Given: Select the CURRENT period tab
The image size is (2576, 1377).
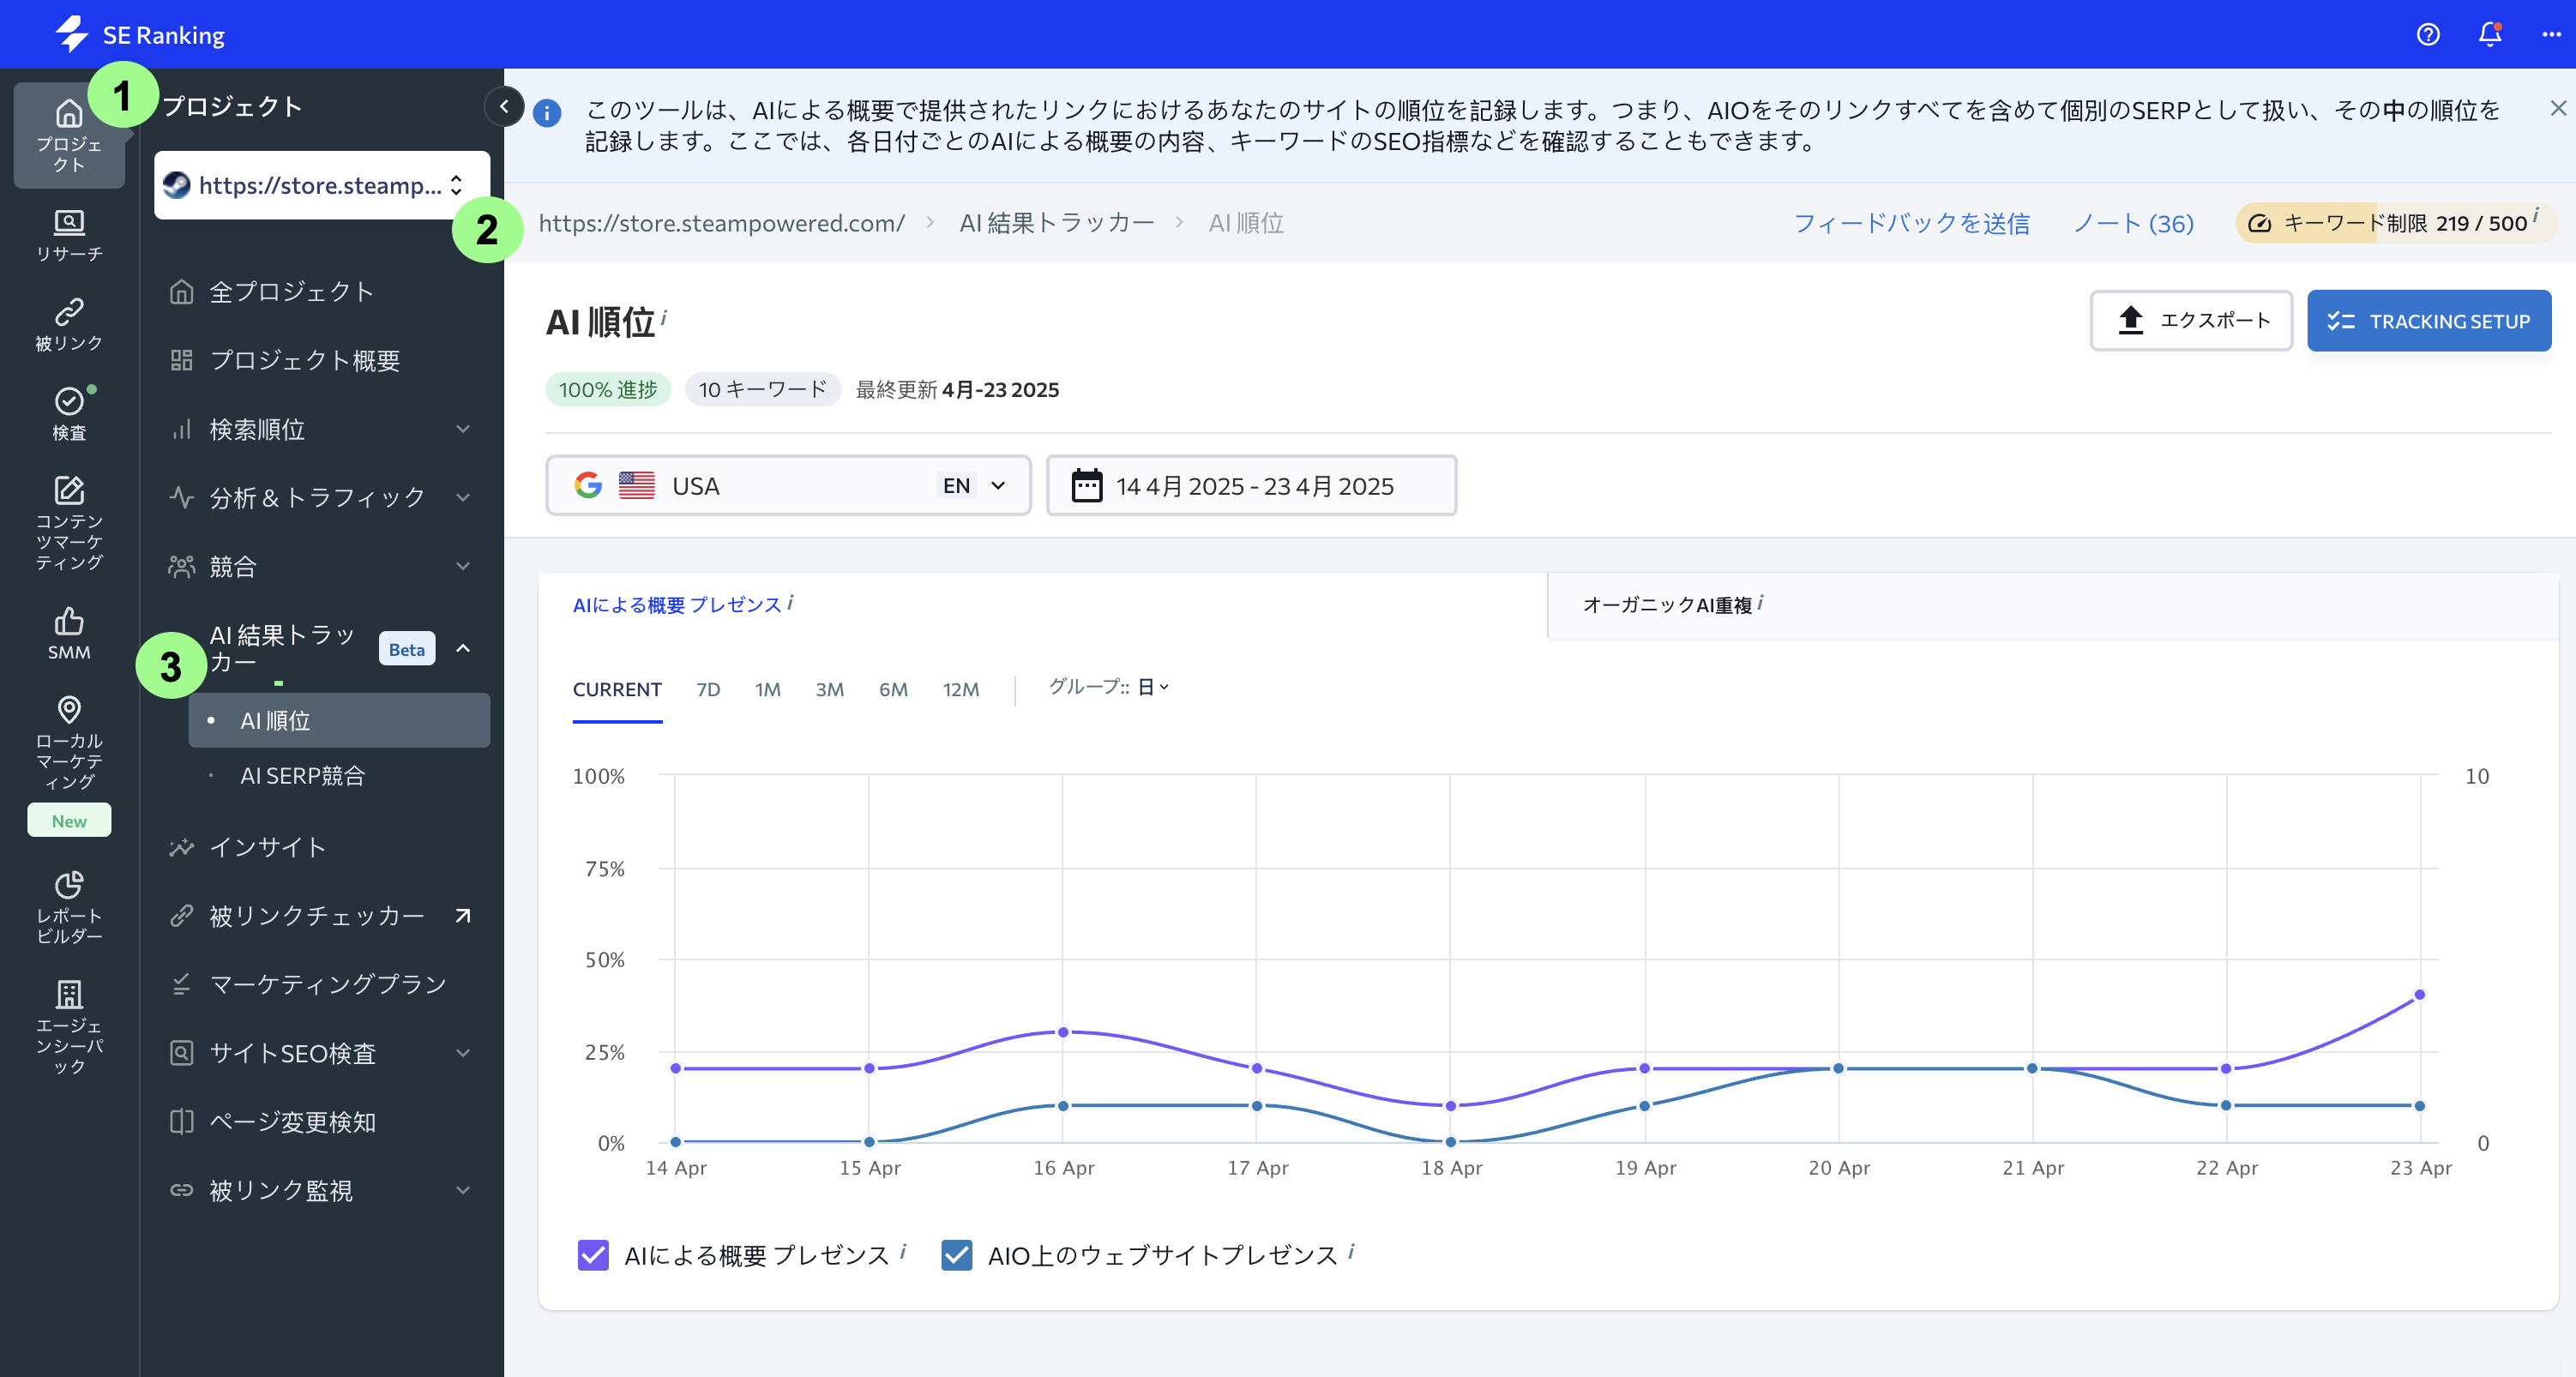Looking at the screenshot, I should tap(617, 689).
